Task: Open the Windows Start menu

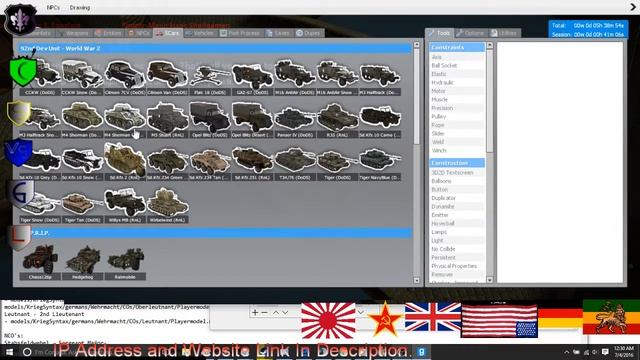Action: pyautogui.click(x=9, y=352)
